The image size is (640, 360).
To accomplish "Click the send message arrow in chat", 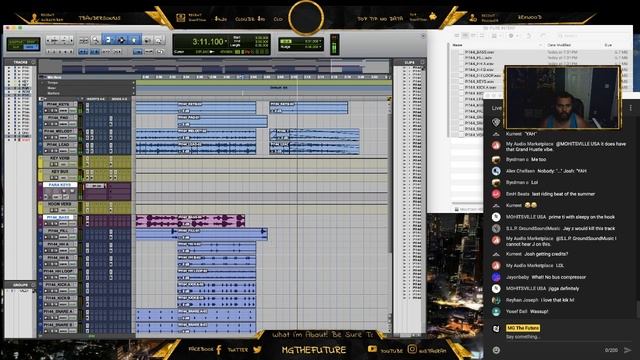I will point(627,350).
